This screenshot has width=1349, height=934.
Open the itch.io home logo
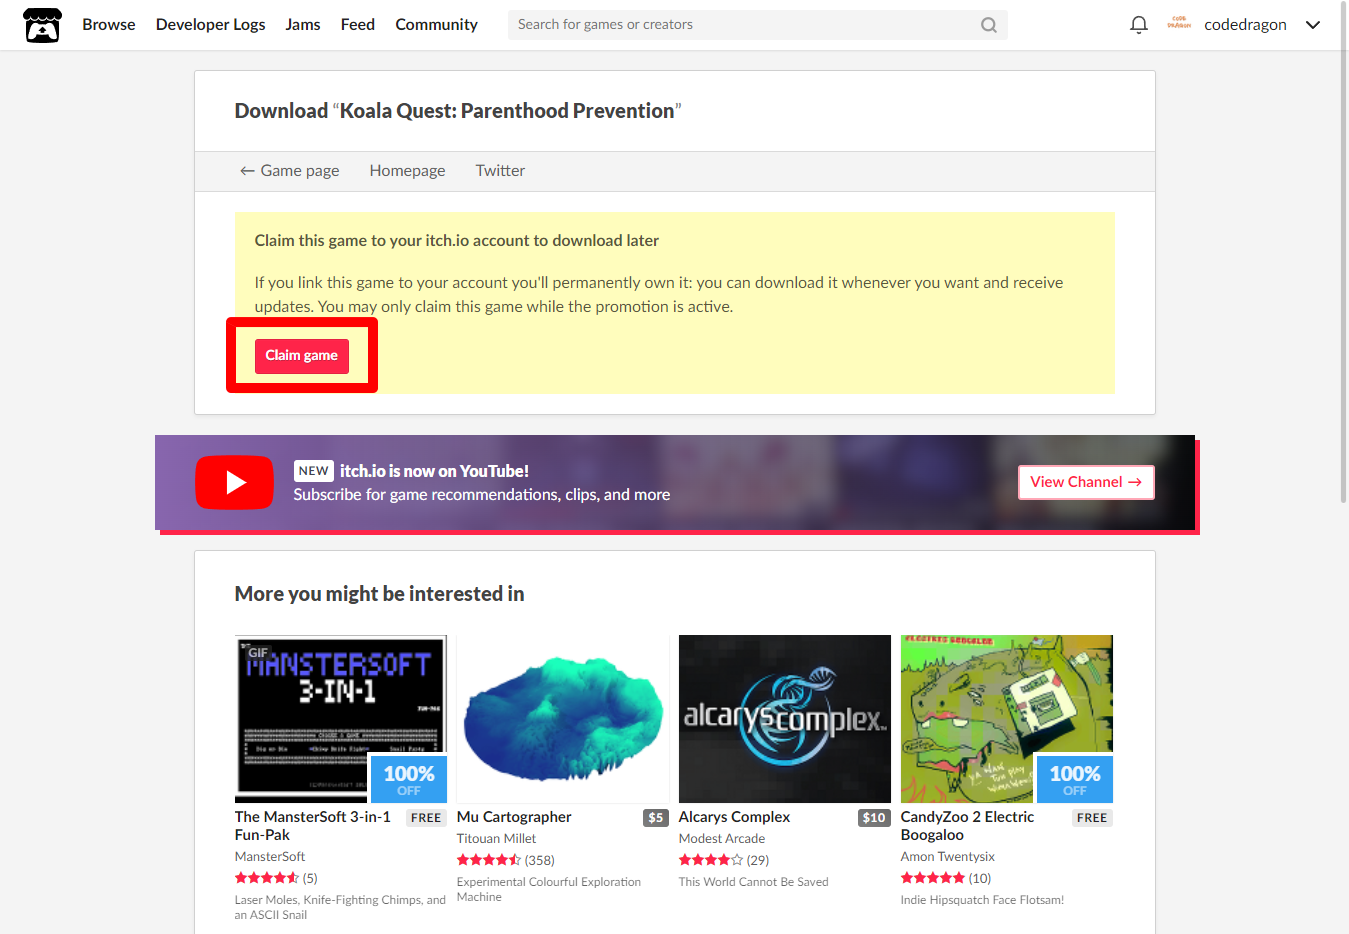pyautogui.click(x=42, y=25)
